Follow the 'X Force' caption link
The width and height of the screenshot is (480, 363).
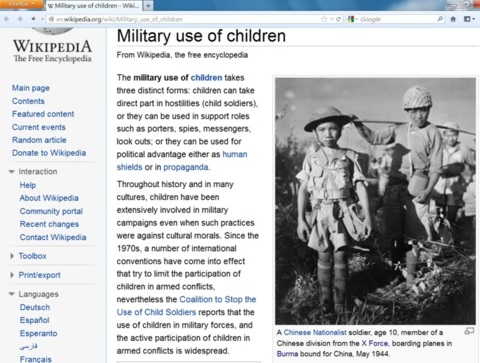pyautogui.click(x=375, y=343)
